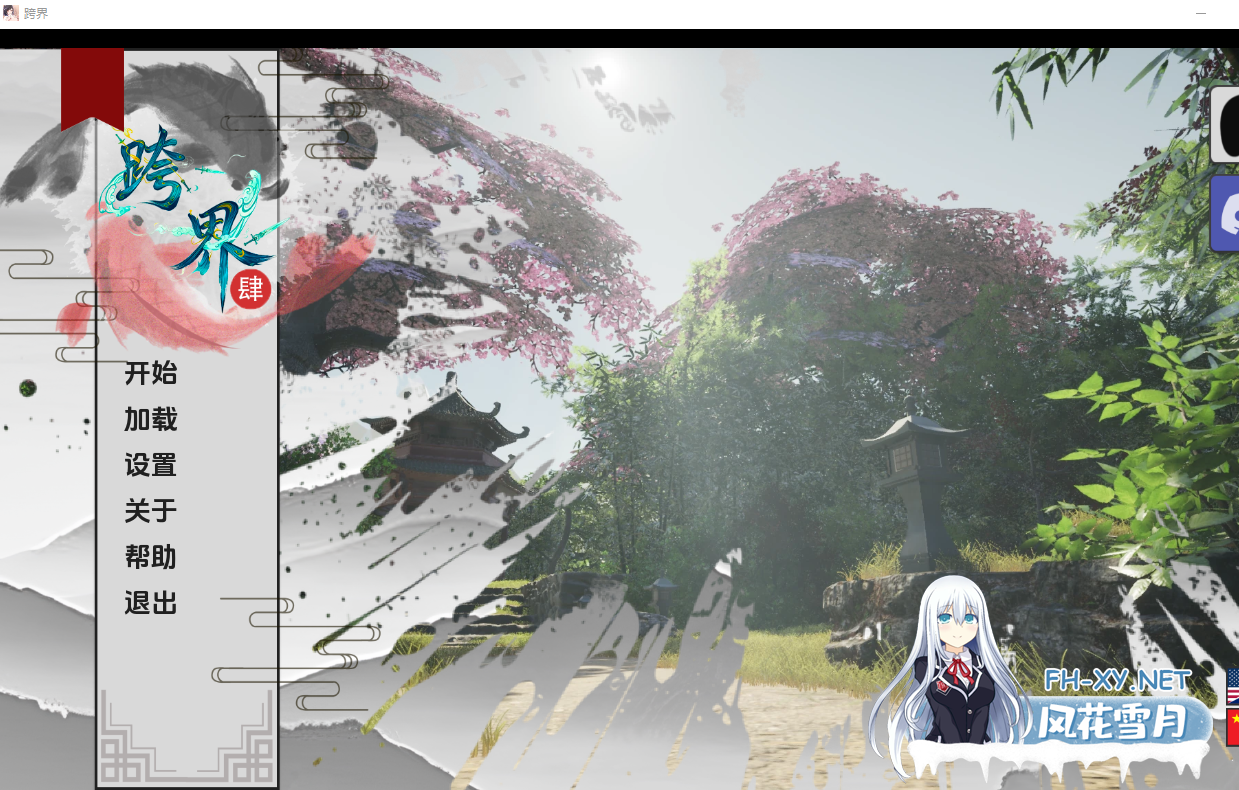Open the 设置 settings menu entry
This screenshot has width=1239, height=790.
149,466
